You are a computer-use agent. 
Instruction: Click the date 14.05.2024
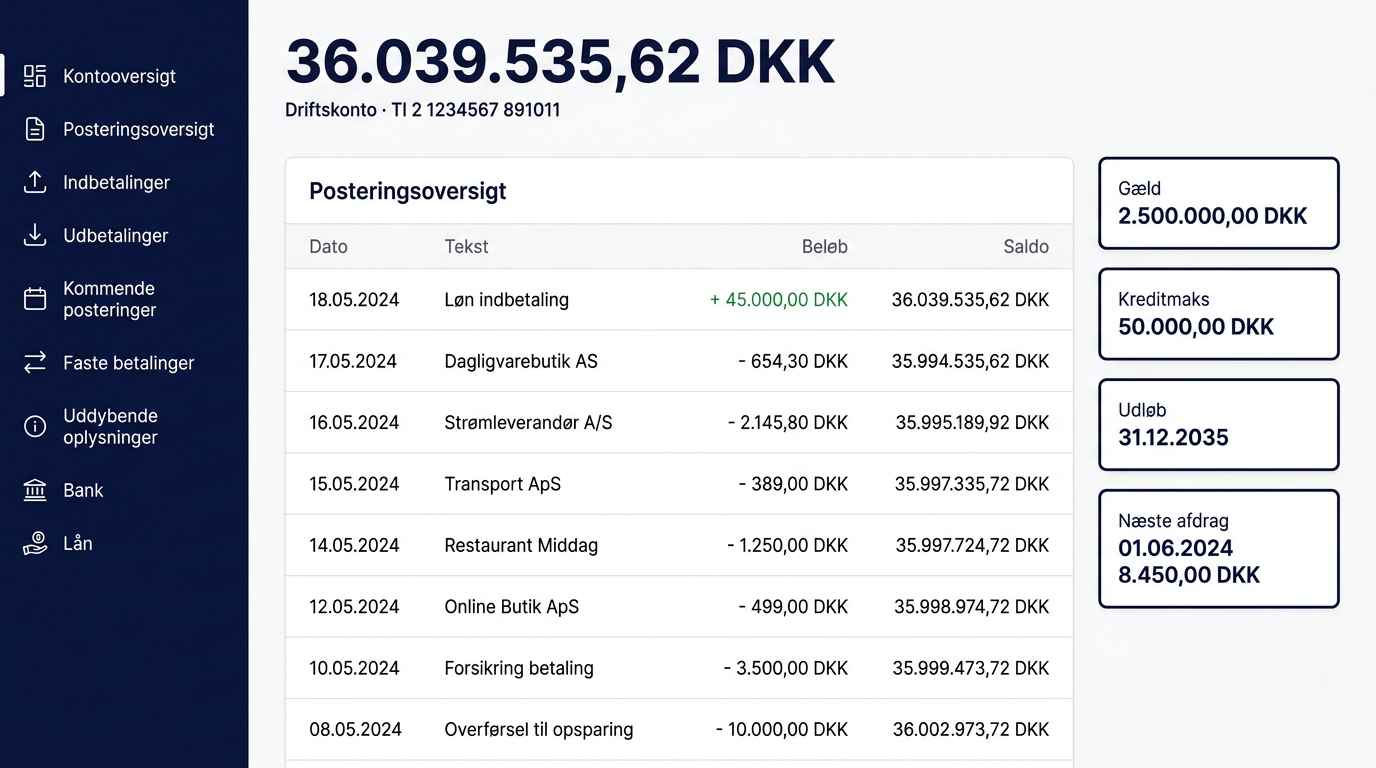pyautogui.click(x=354, y=545)
